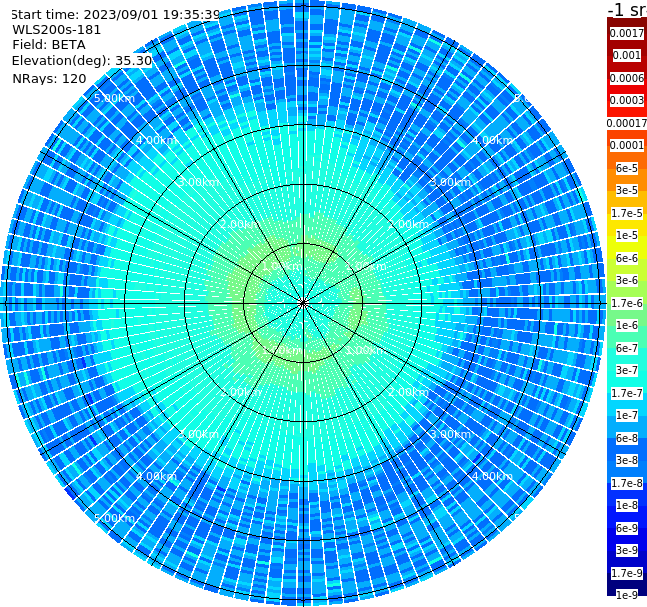This screenshot has width=647, height=607.
Task: Click the 3e-9 colorbar label
Action: [x=627, y=550]
